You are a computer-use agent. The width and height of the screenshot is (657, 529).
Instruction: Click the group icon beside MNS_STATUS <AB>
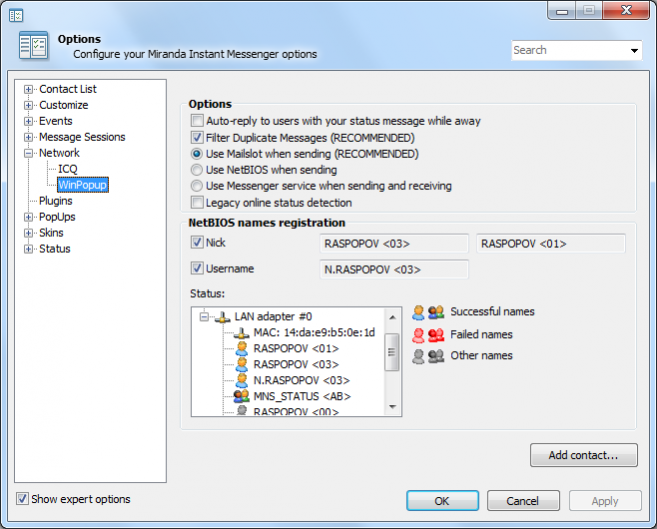click(241, 396)
